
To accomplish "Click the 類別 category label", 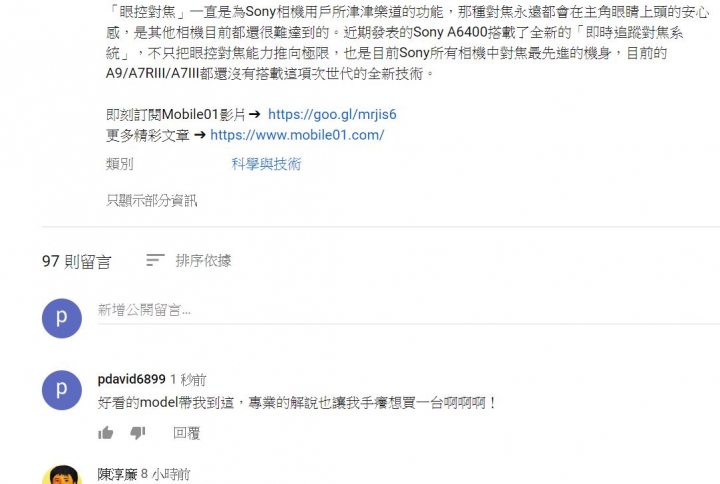I will coord(119,164).
